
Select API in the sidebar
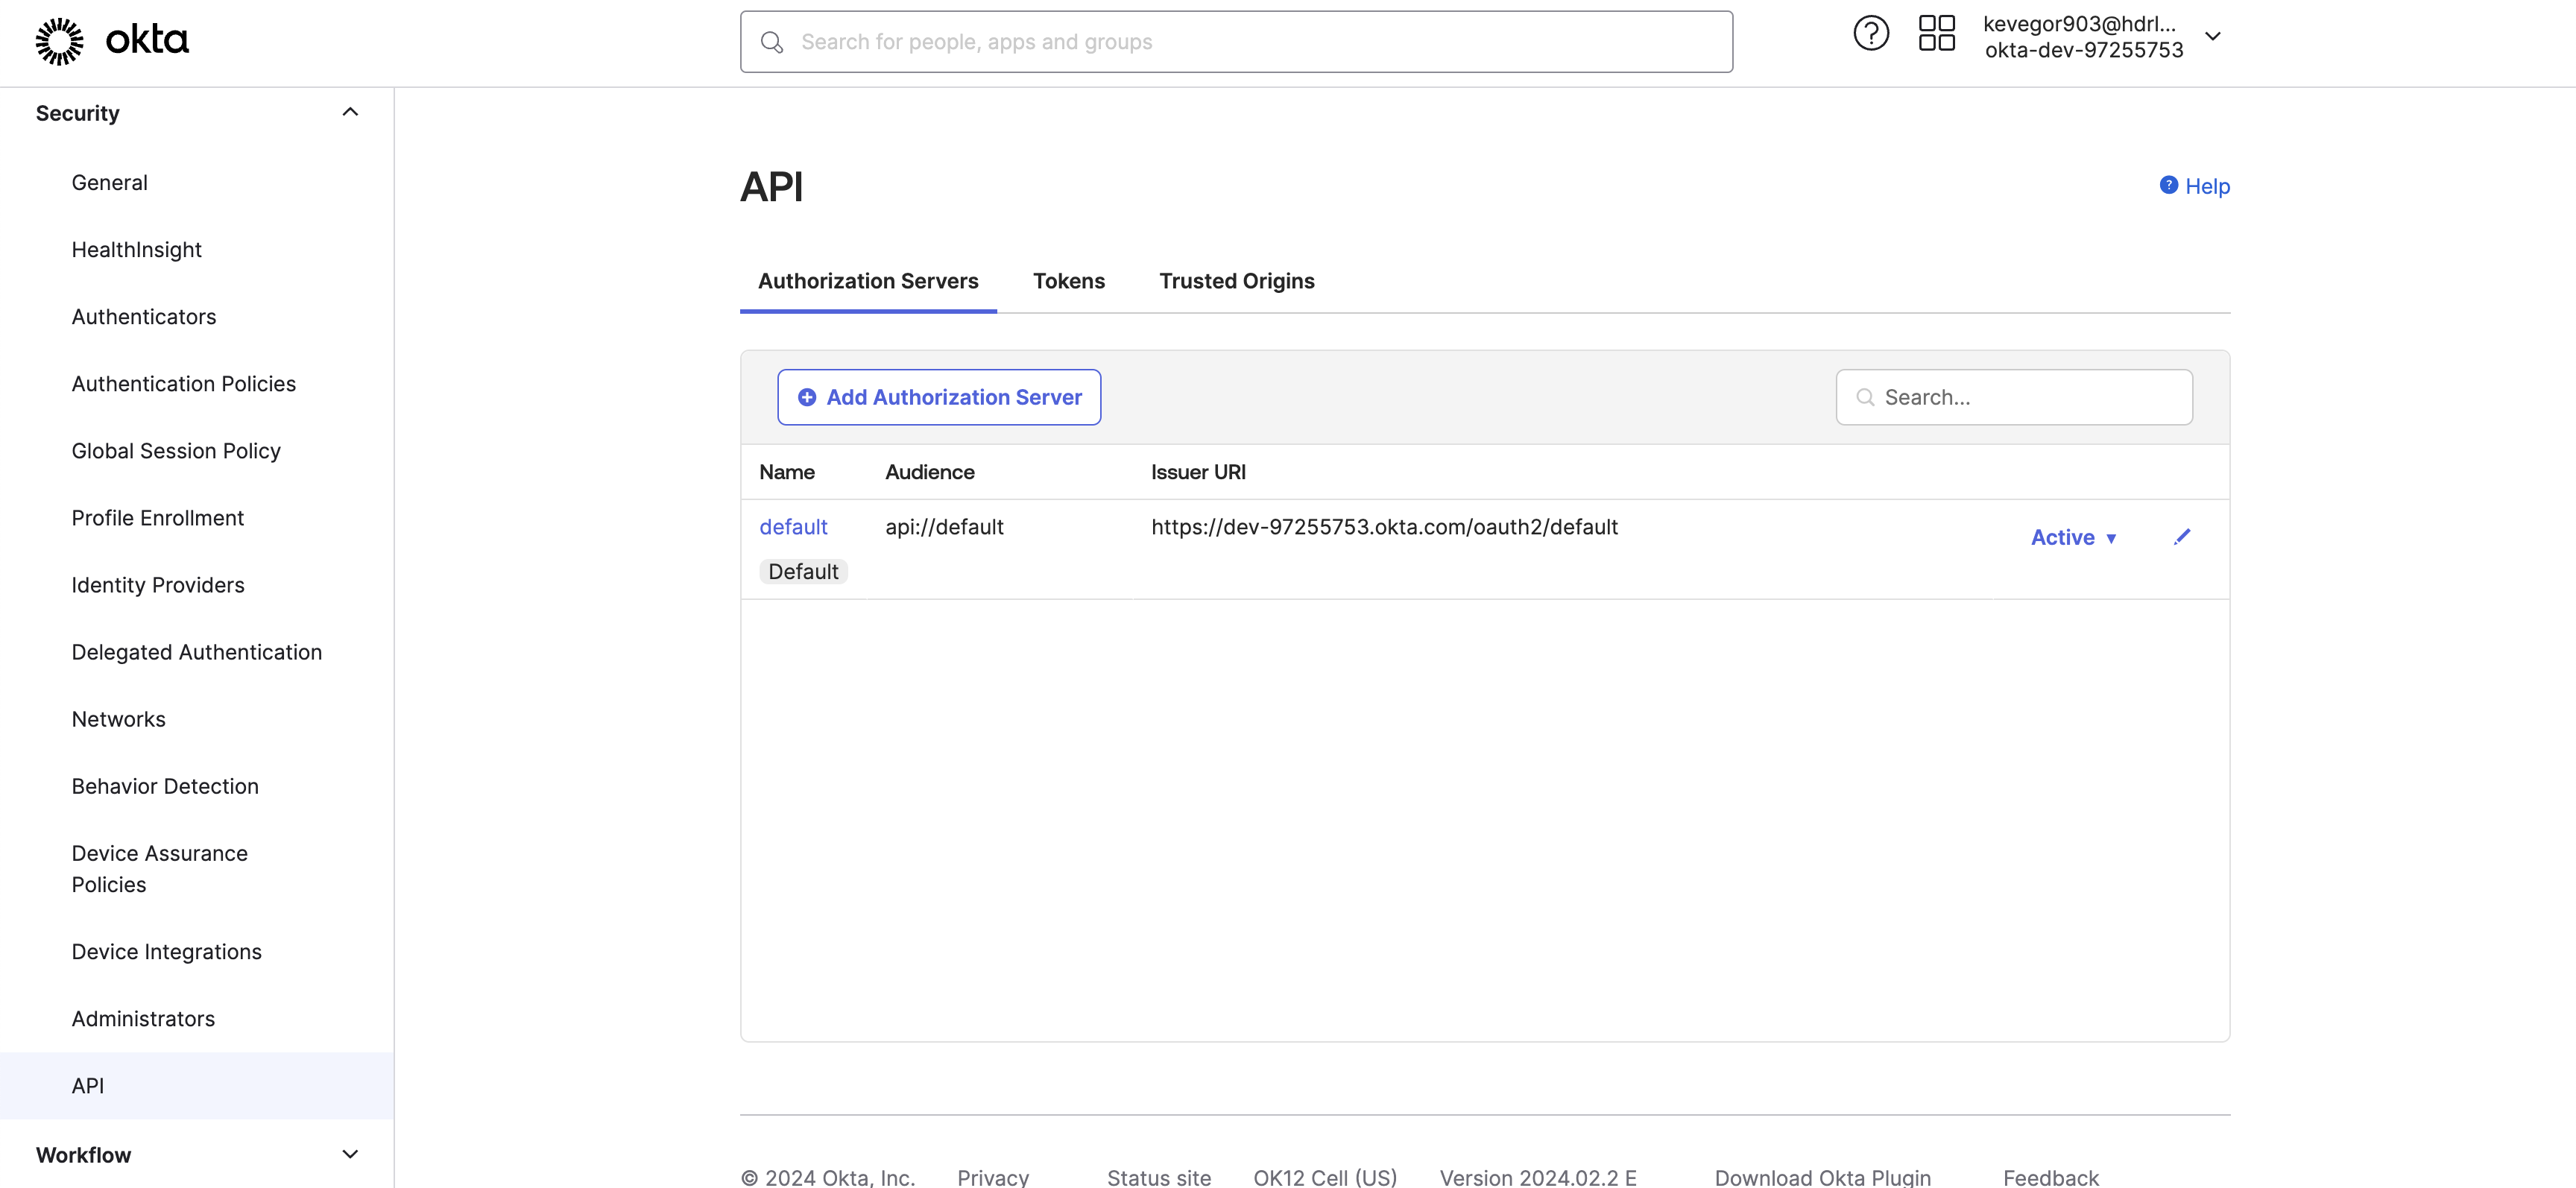(x=196, y=1086)
